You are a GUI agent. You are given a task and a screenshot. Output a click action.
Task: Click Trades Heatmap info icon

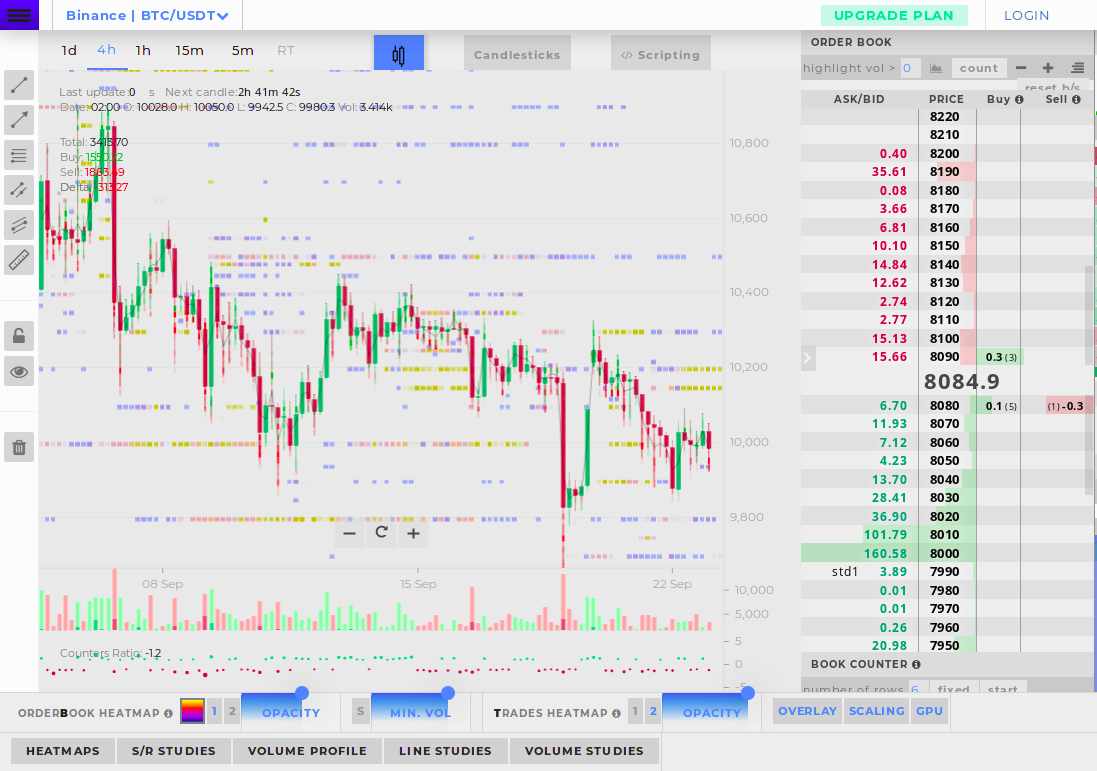pos(616,714)
